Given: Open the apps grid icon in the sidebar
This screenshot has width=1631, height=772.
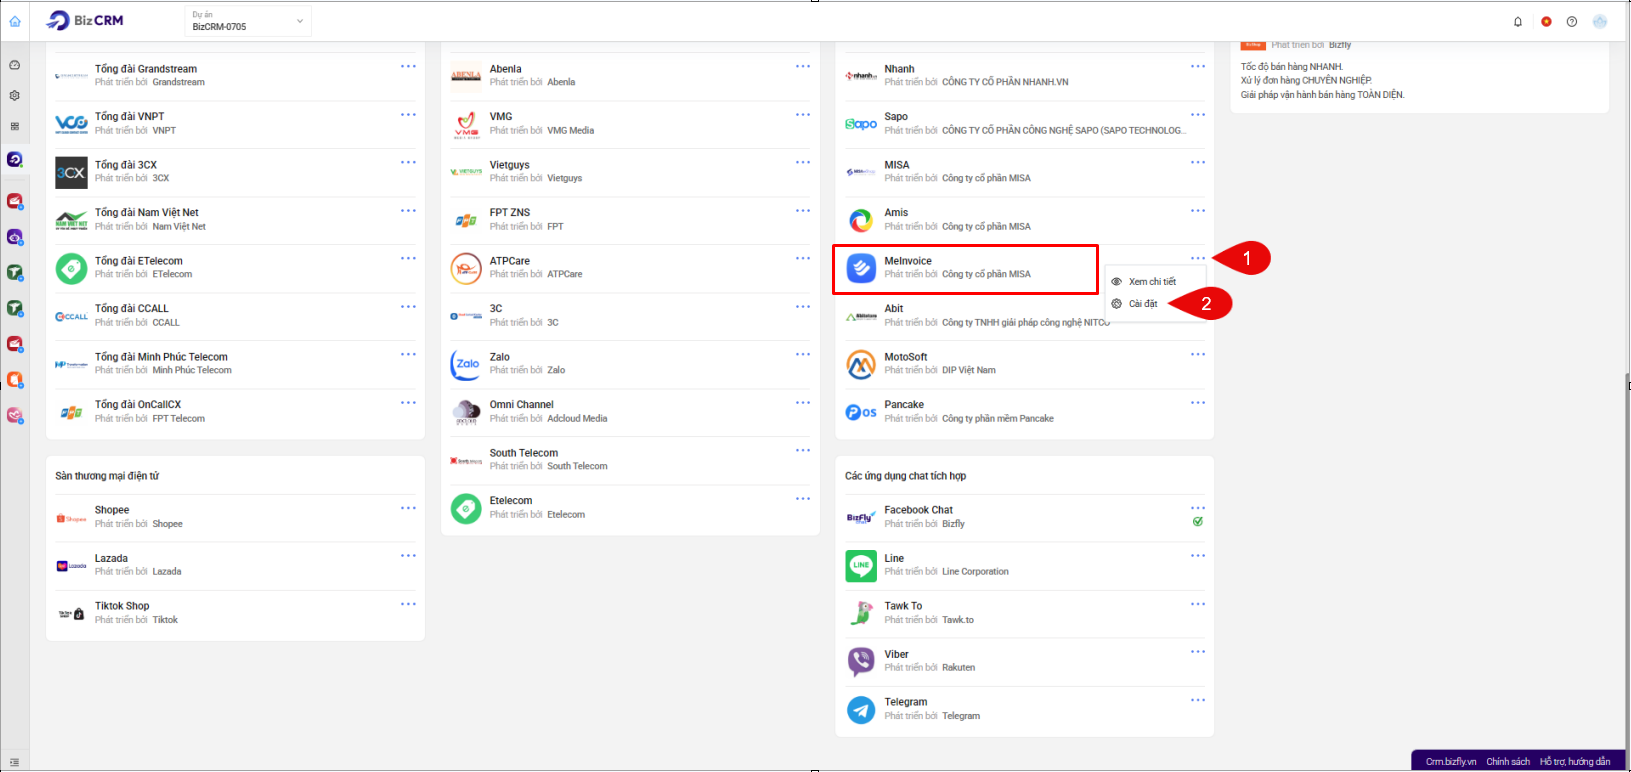Looking at the screenshot, I should point(15,127).
